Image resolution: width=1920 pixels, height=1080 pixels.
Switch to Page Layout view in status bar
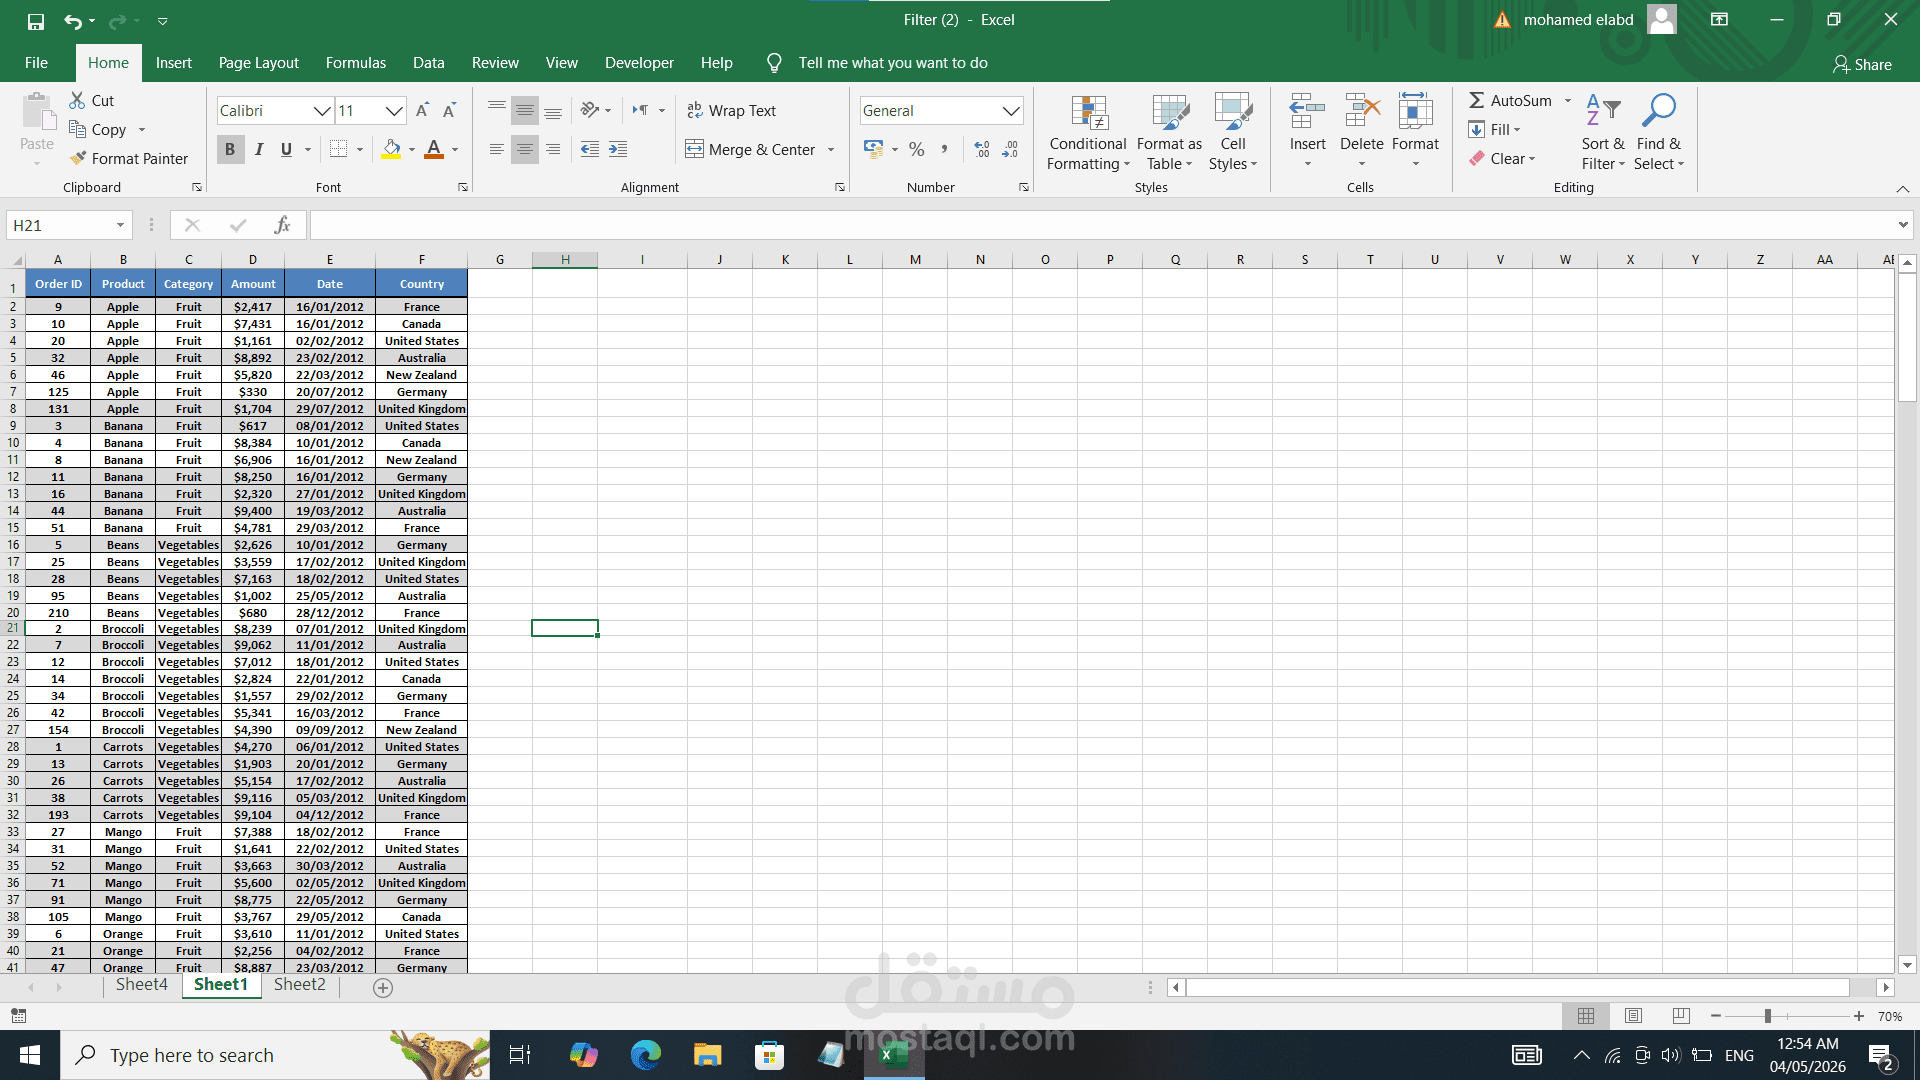click(x=1634, y=1016)
